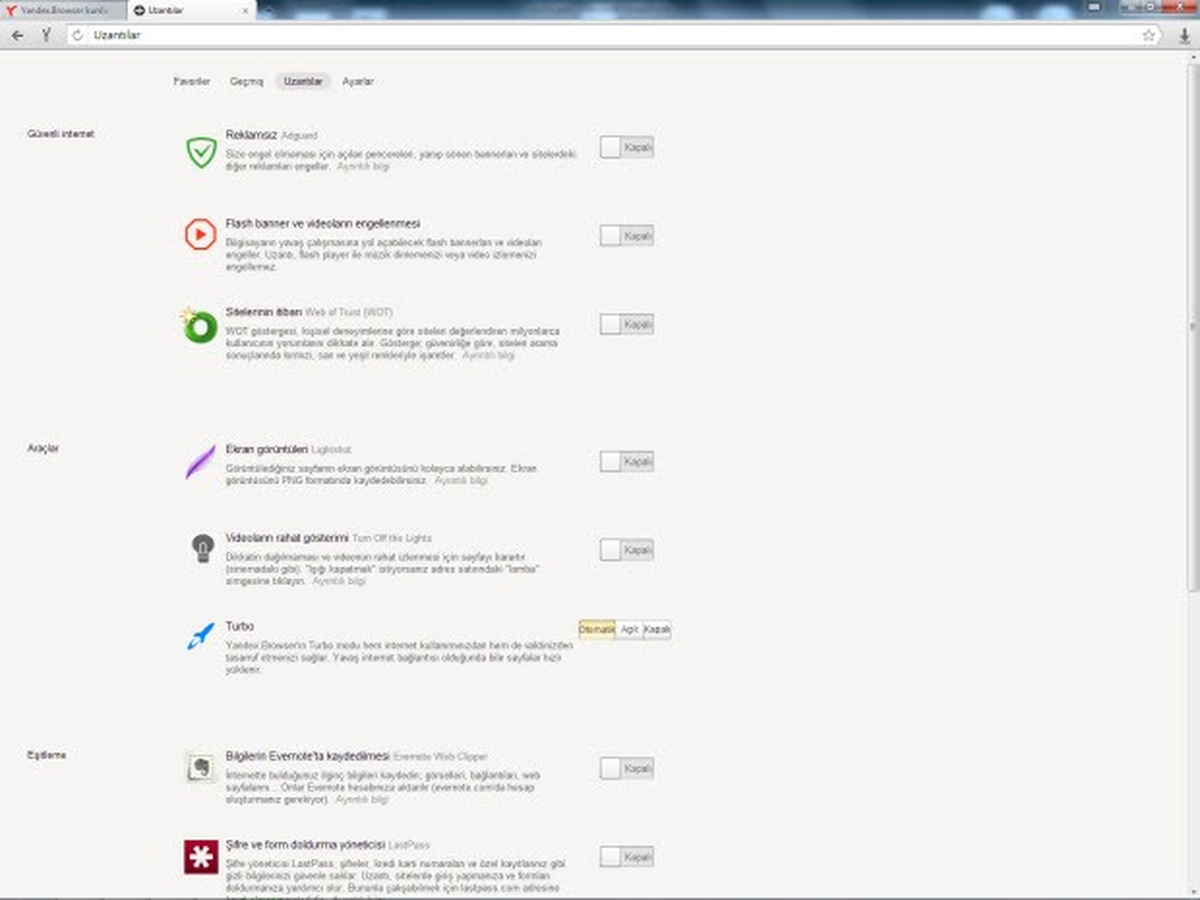The width and height of the screenshot is (1200, 900).
Task: Click the Eşitleme section label
Action: [x=46, y=755]
